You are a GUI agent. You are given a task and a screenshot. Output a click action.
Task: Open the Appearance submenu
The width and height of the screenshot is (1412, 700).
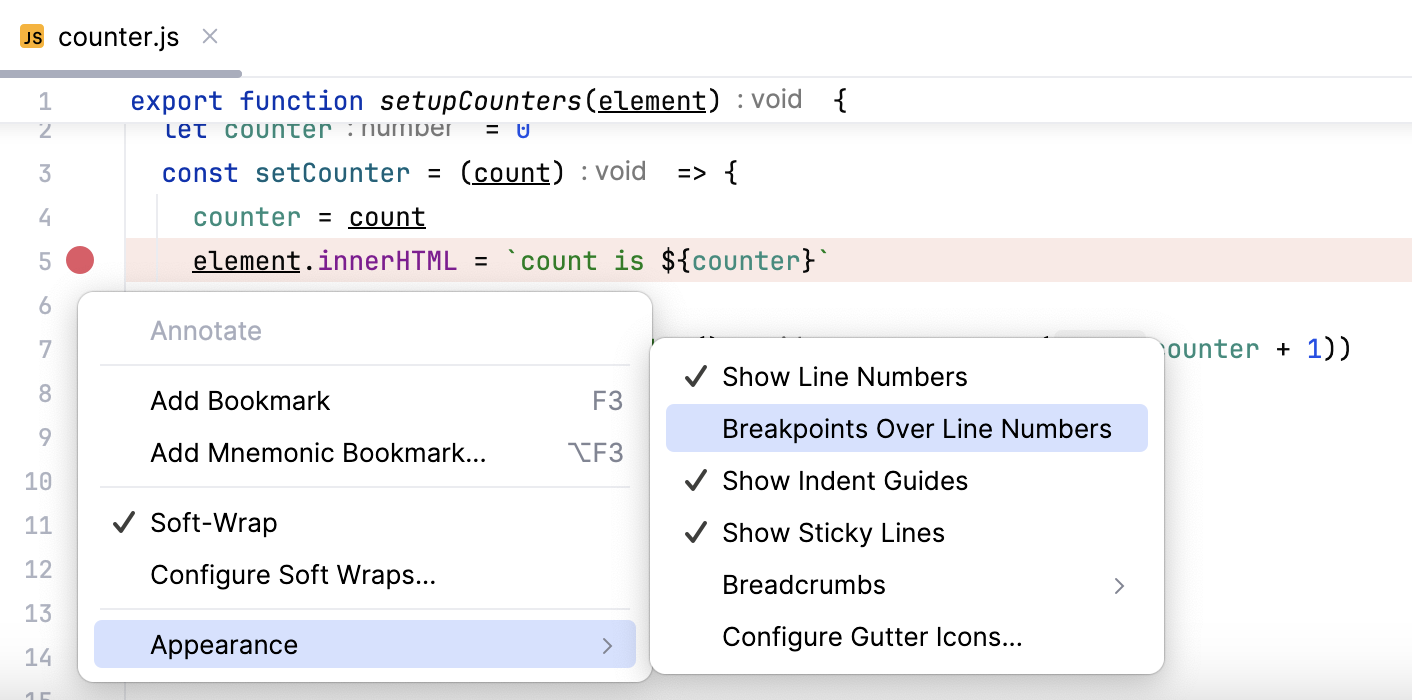[x=224, y=644]
